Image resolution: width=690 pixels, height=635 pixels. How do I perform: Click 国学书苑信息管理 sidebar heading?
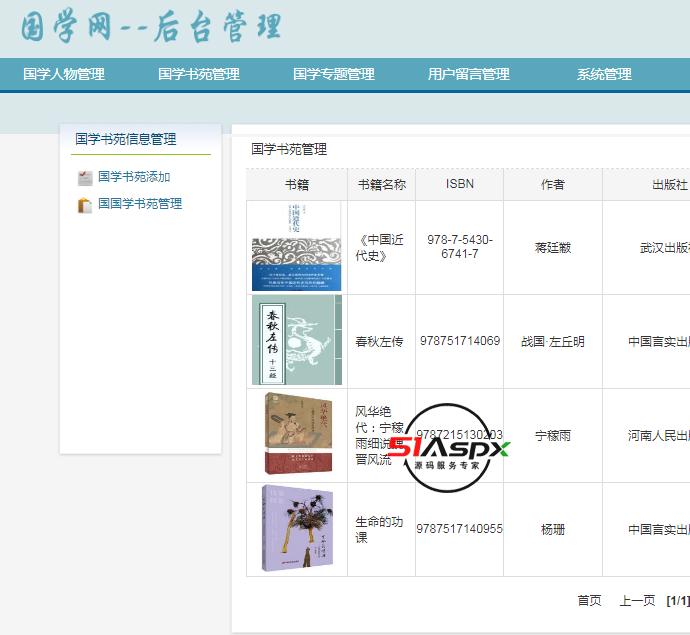(126, 139)
